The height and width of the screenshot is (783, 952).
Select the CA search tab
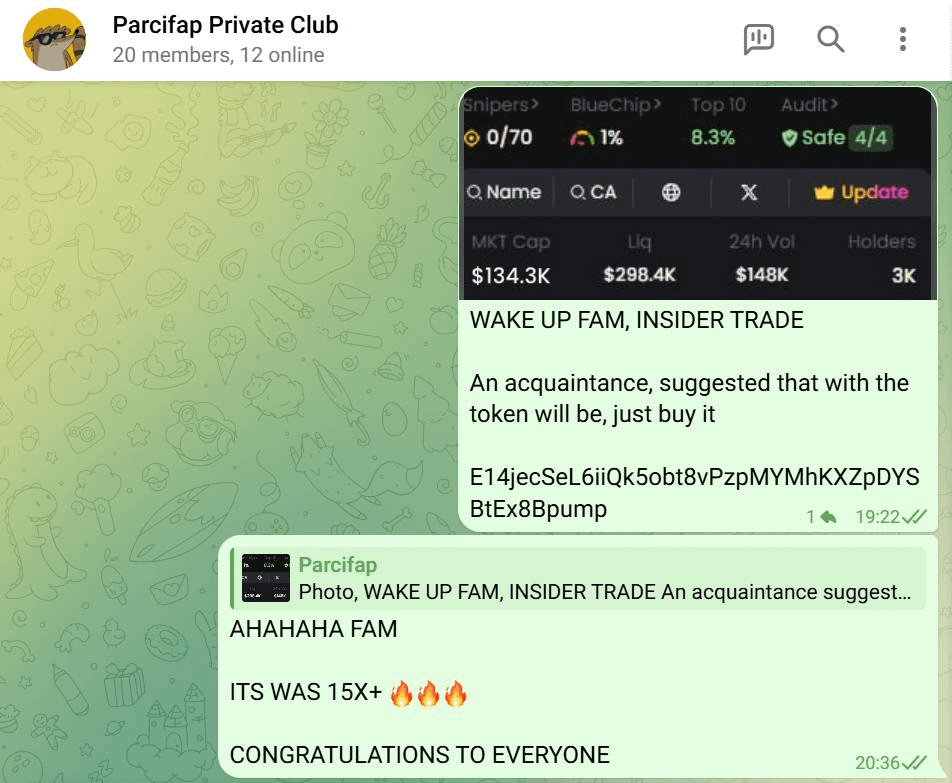click(x=593, y=192)
